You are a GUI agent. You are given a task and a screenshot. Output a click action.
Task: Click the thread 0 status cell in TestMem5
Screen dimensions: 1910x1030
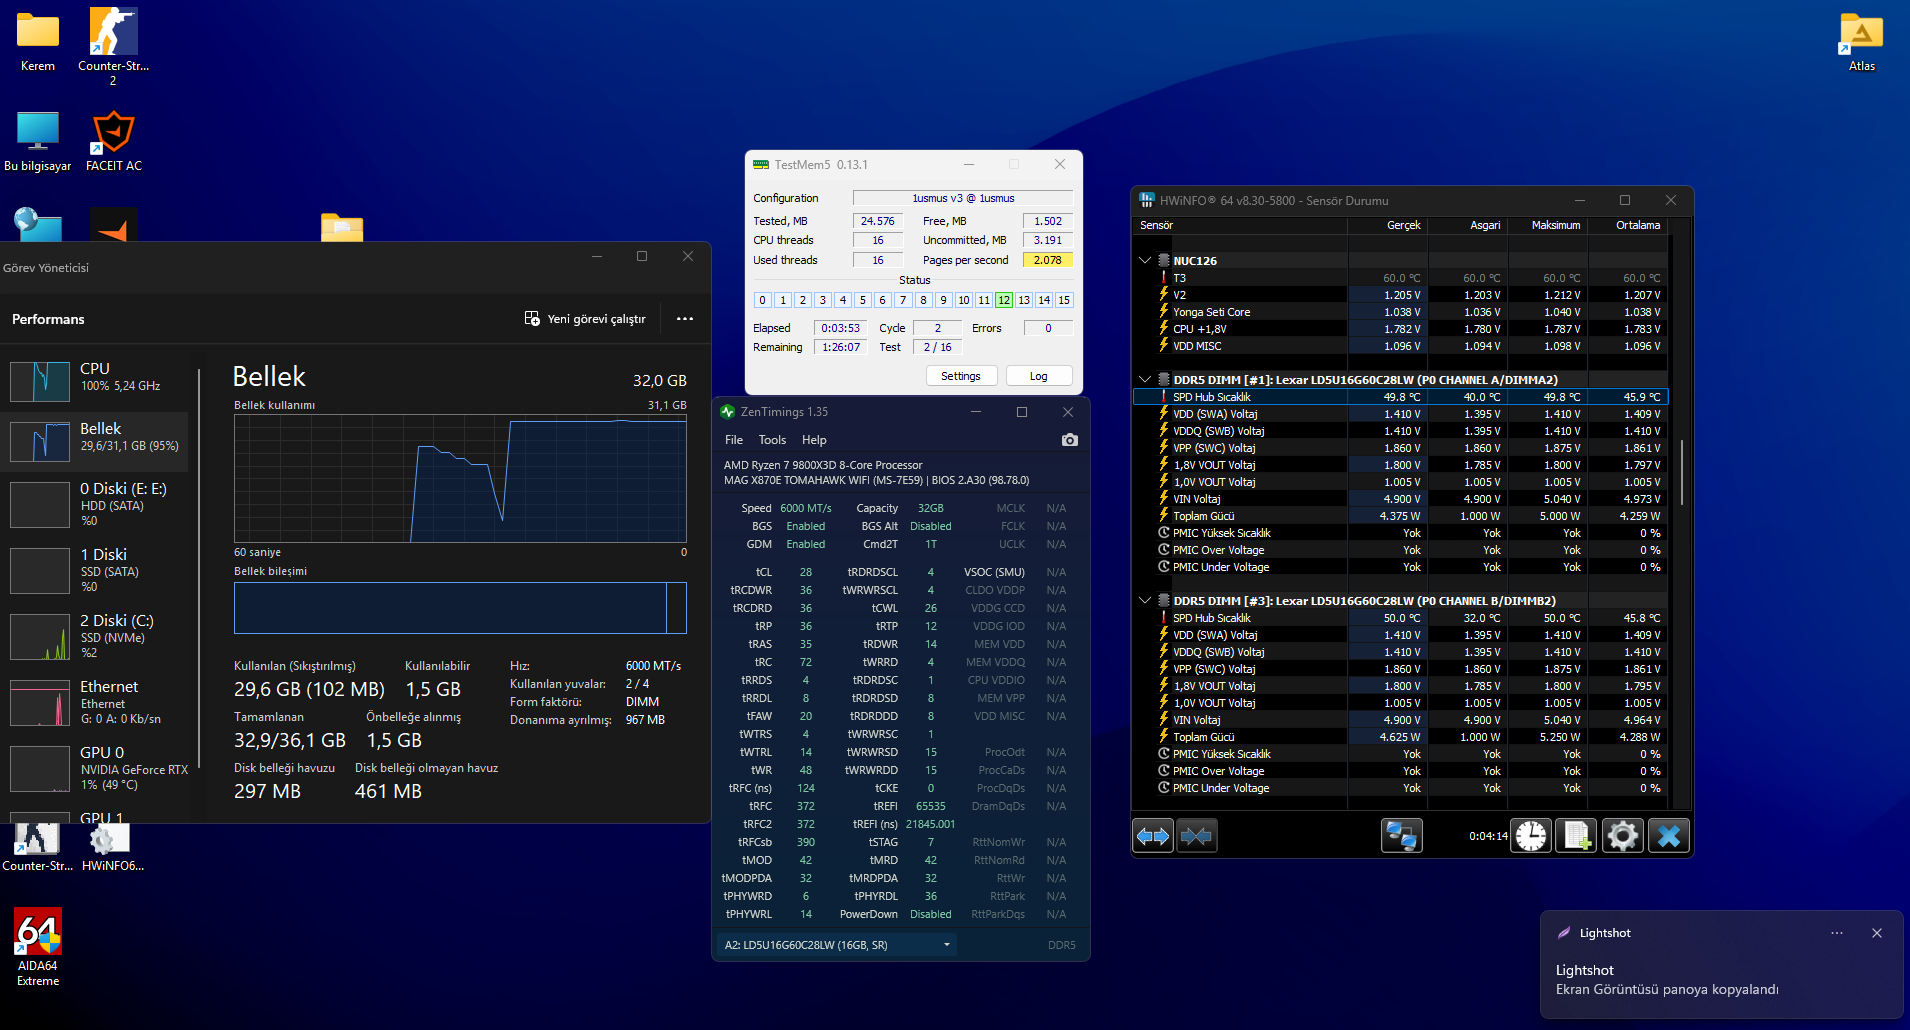tap(762, 300)
